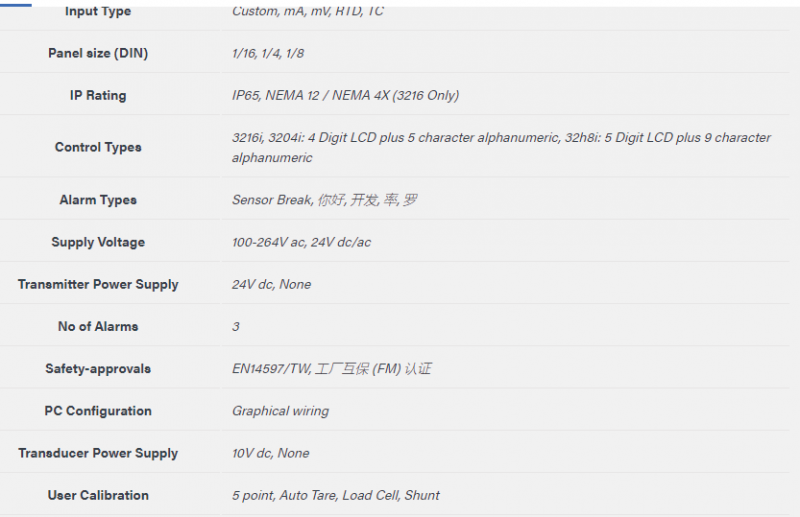Viewport: 800px width, 517px height.
Task: Select the PC Configuration label
Action: pyautogui.click(x=98, y=411)
